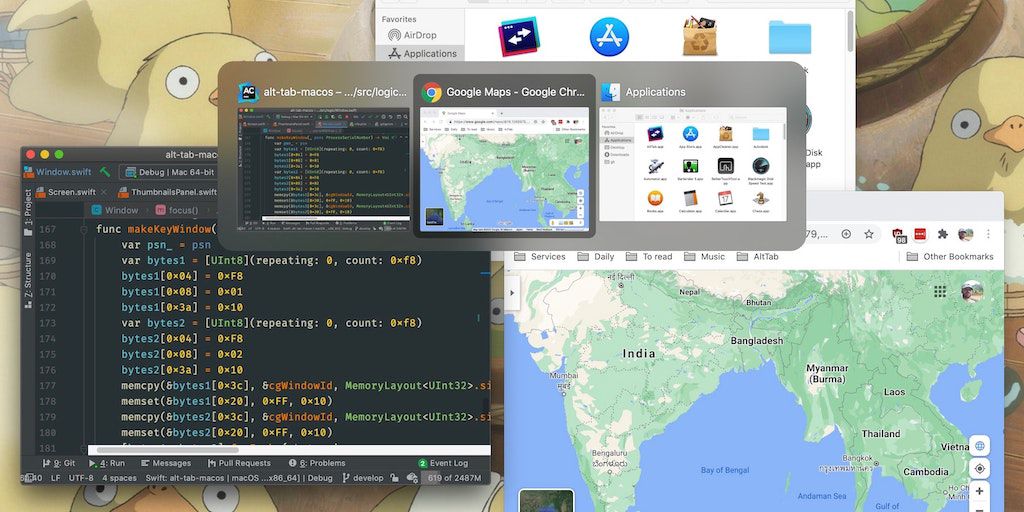Open the Daily bookmarks folder

pos(596,257)
